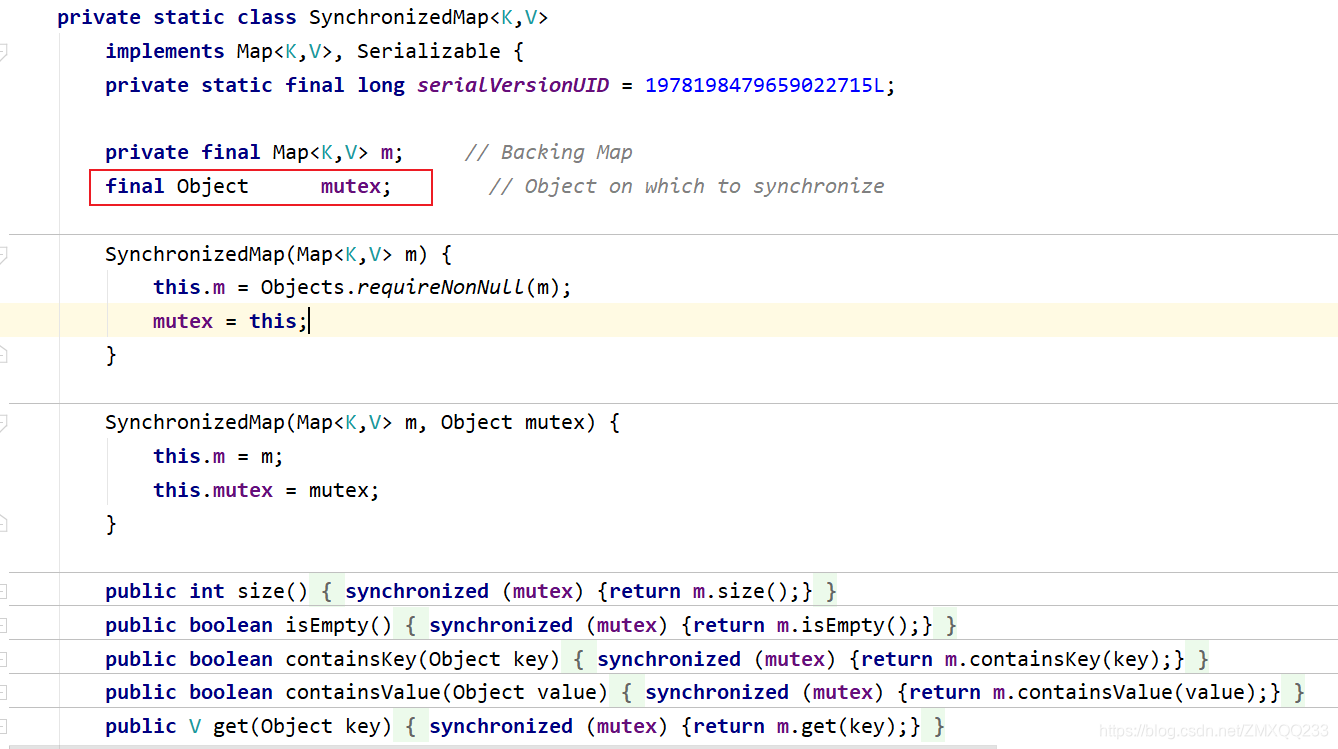
Task: Click the '// Backing Map' comment
Action: coord(549,152)
